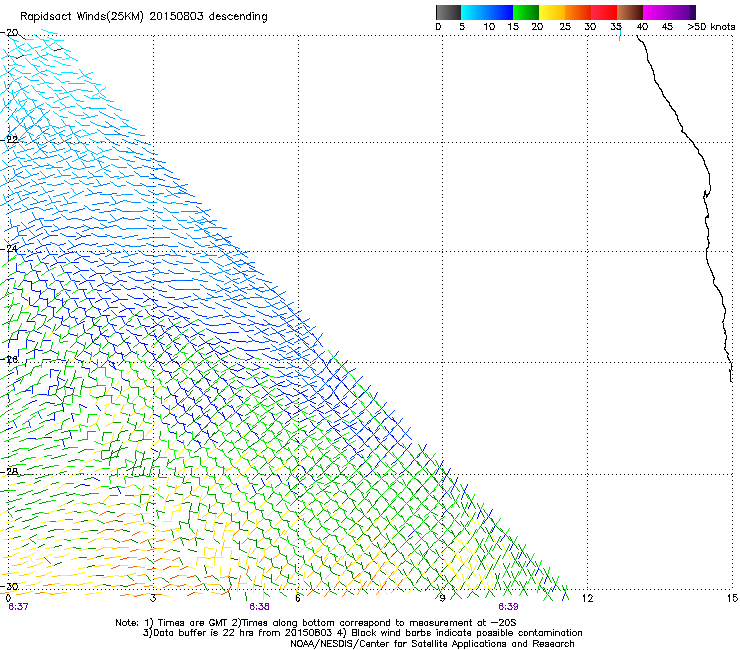Click the '9' longitude axis label
The image size is (740, 650).
coord(442,599)
